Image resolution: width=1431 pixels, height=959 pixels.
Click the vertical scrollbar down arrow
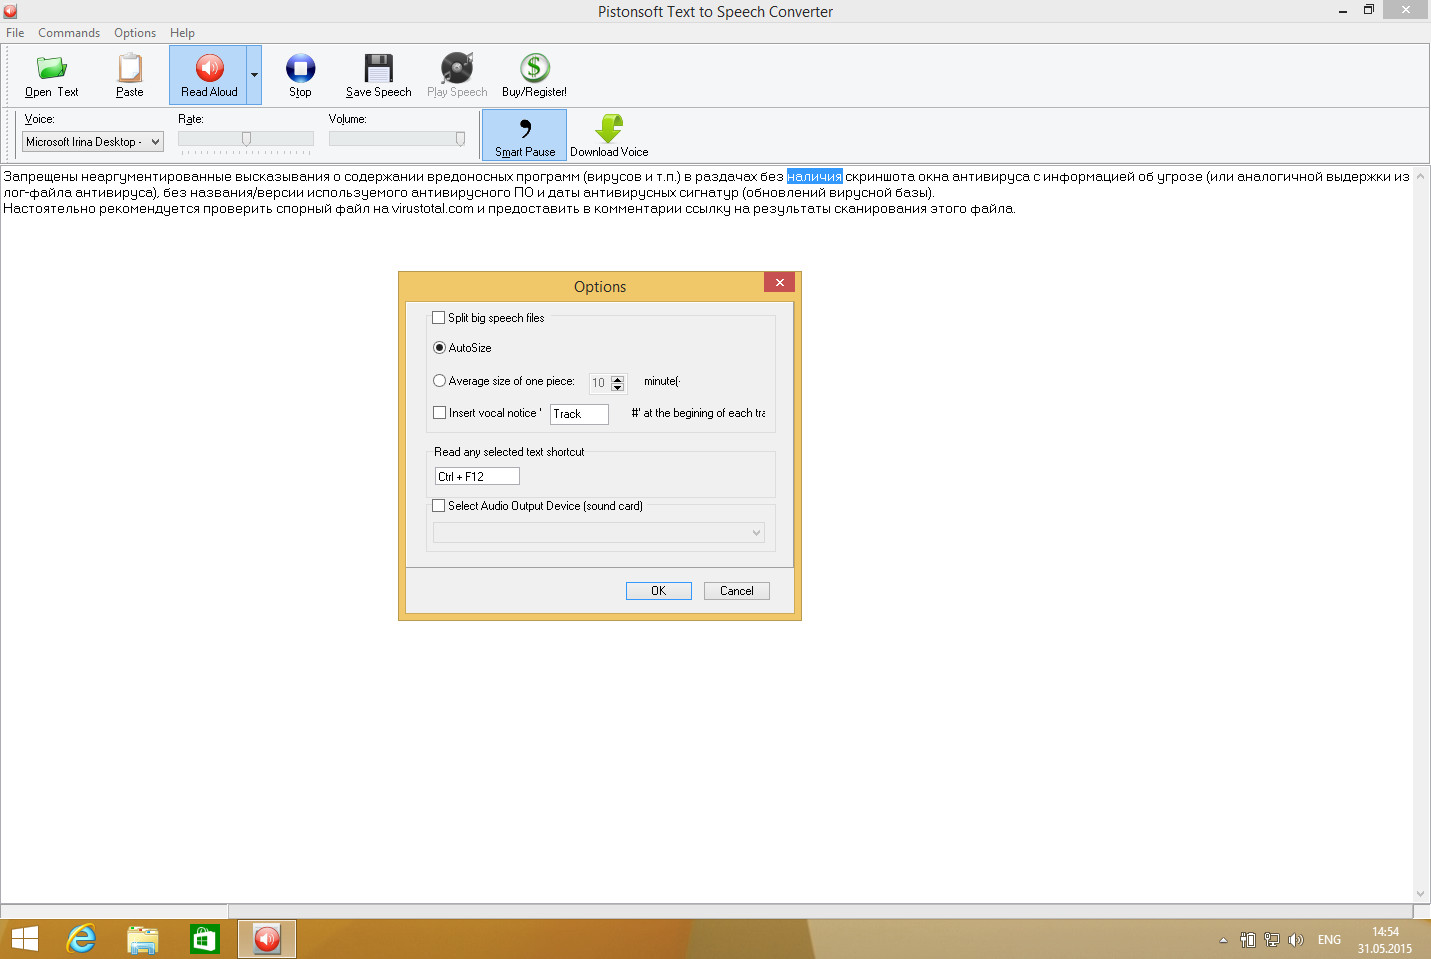(x=1420, y=894)
